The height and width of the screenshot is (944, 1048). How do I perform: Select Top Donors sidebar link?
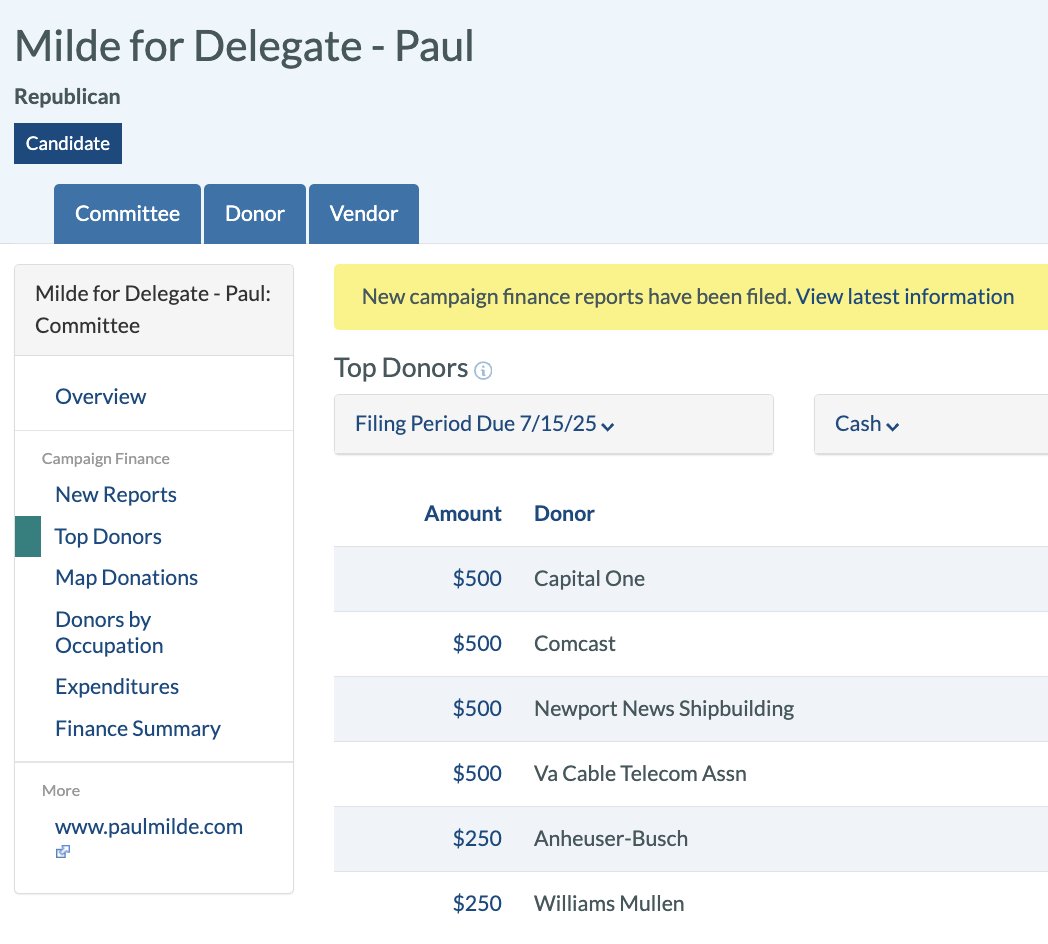pyautogui.click(x=108, y=537)
